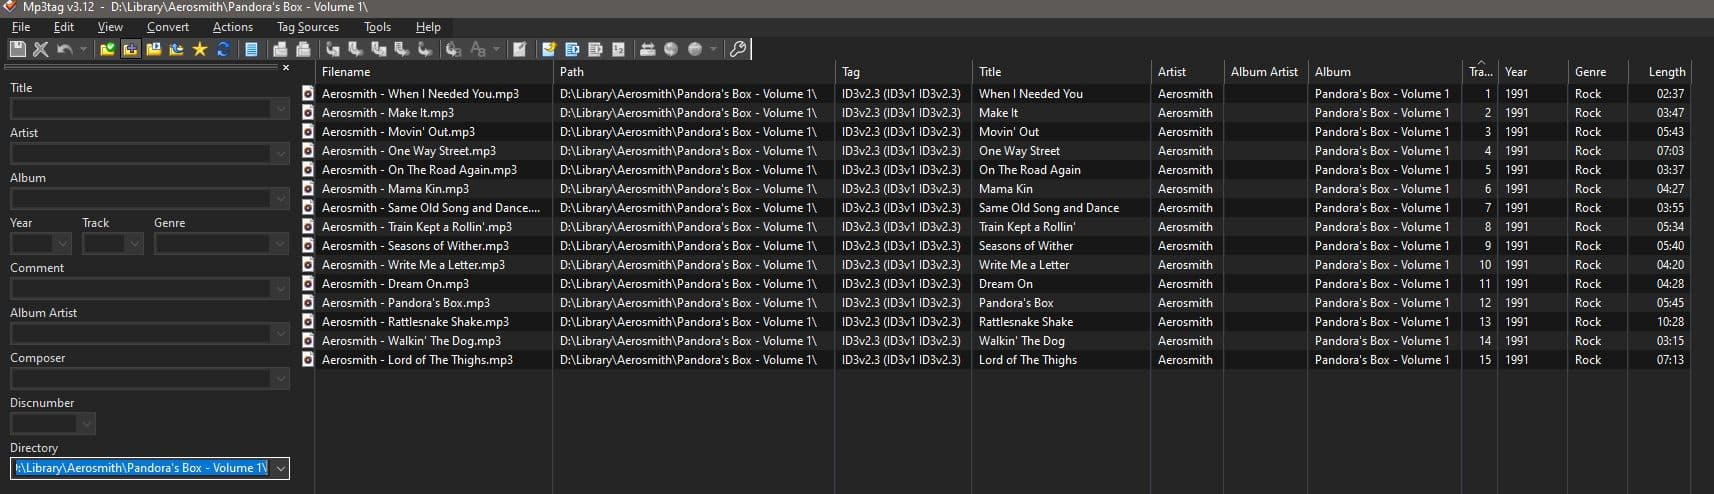Image resolution: width=1714 pixels, height=494 pixels.
Task: Click the length value 10:28
Action: (1670, 322)
